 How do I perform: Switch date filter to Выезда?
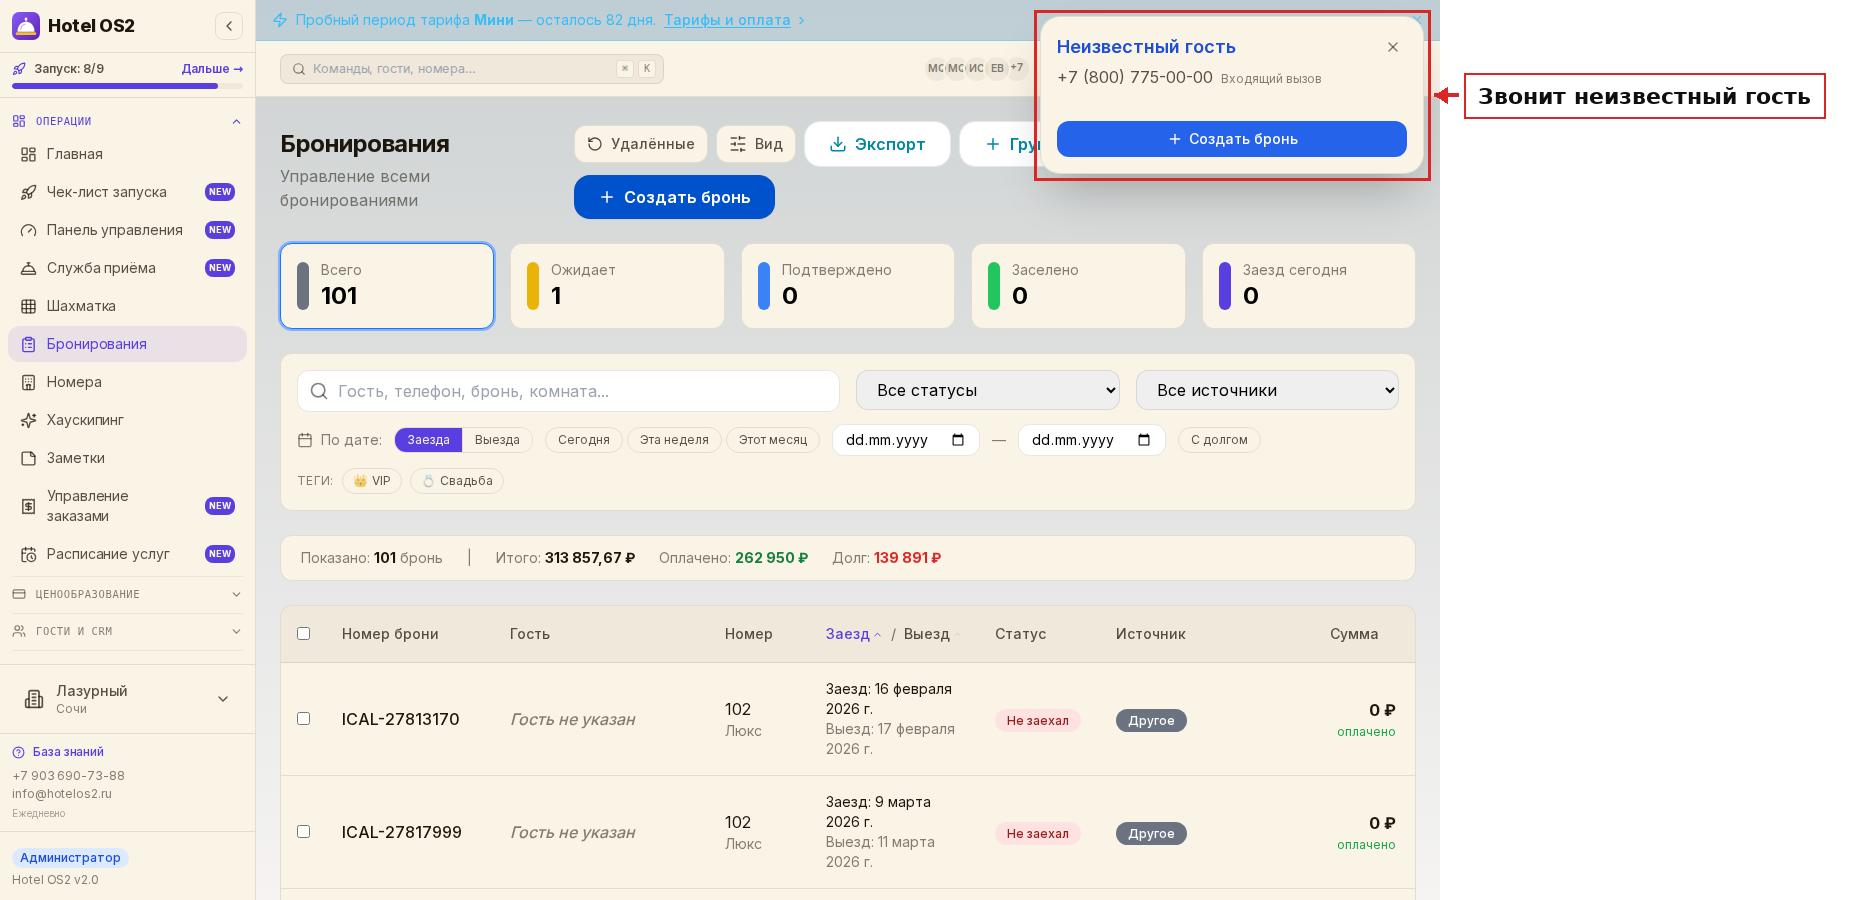[x=497, y=440]
